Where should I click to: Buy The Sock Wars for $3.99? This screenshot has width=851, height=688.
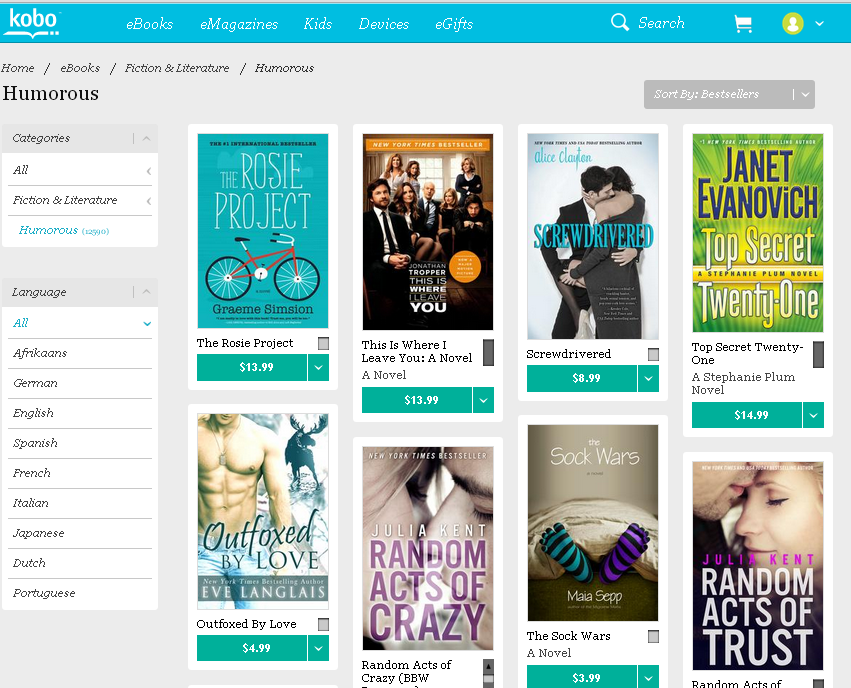pos(582,677)
